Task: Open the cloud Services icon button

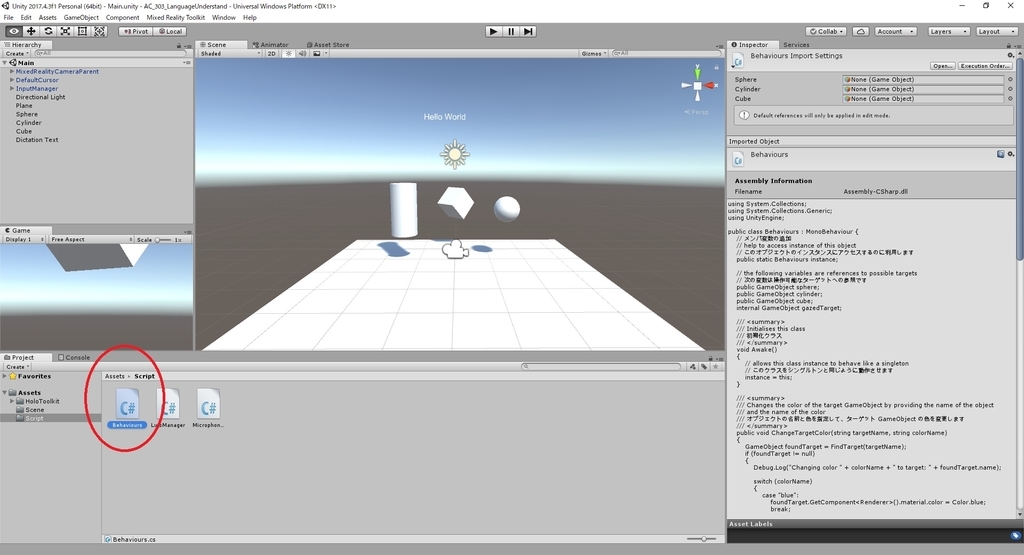Action: (861, 31)
